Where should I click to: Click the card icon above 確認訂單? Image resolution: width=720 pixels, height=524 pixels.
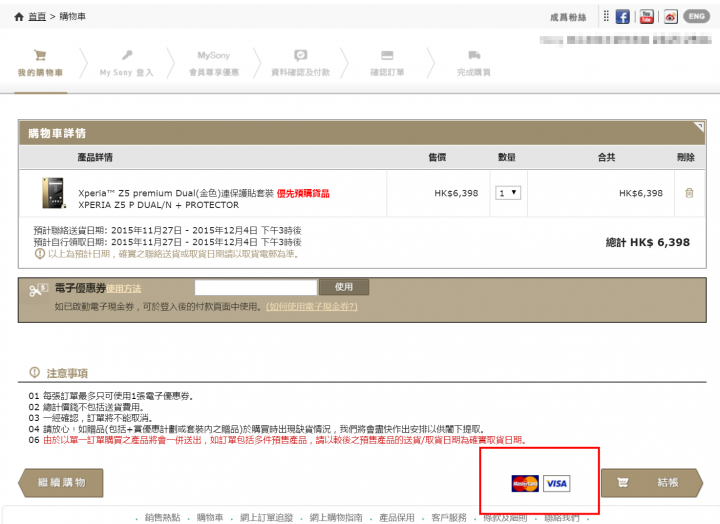coord(387,55)
